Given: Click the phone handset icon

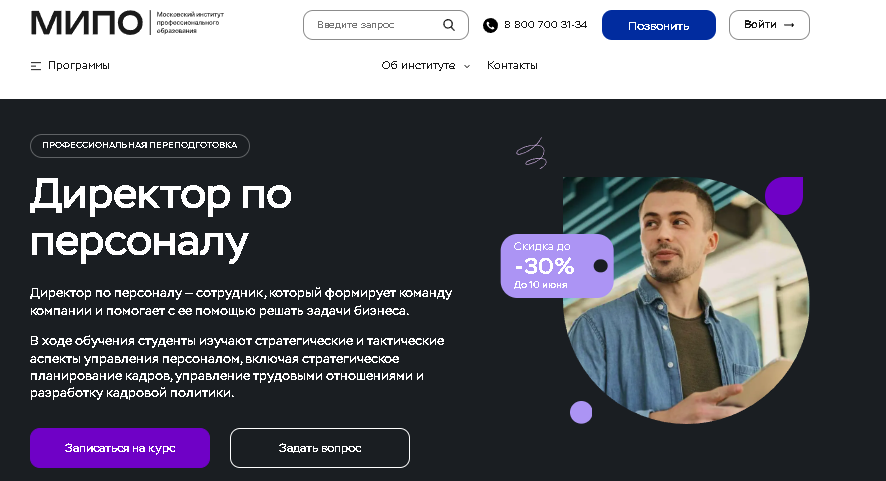Looking at the screenshot, I should [490, 25].
